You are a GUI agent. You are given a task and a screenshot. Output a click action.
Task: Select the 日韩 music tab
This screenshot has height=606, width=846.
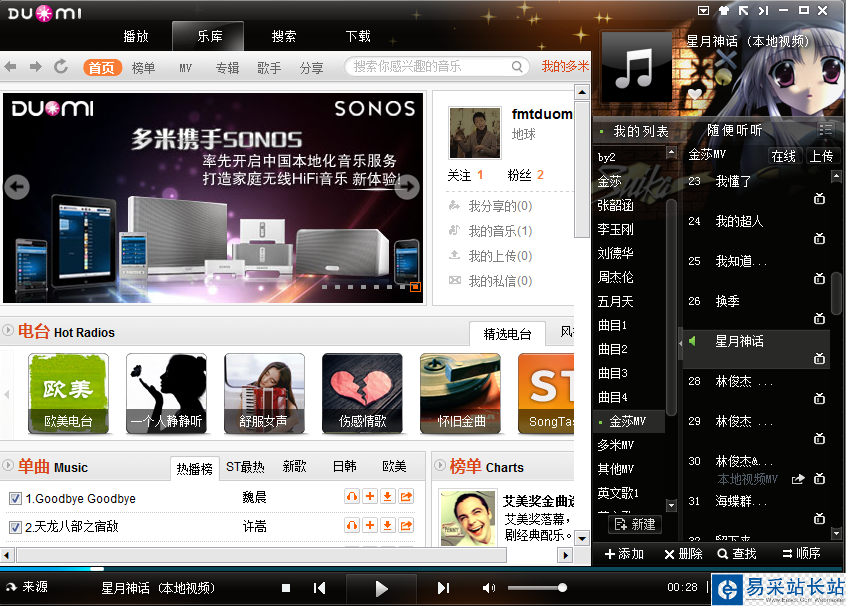[344, 467]
